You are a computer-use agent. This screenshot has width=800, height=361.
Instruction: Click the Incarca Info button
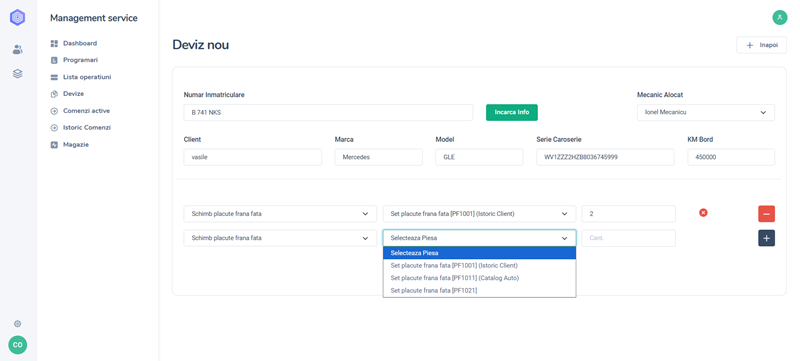pyautogui.click(x=512, y=112)
